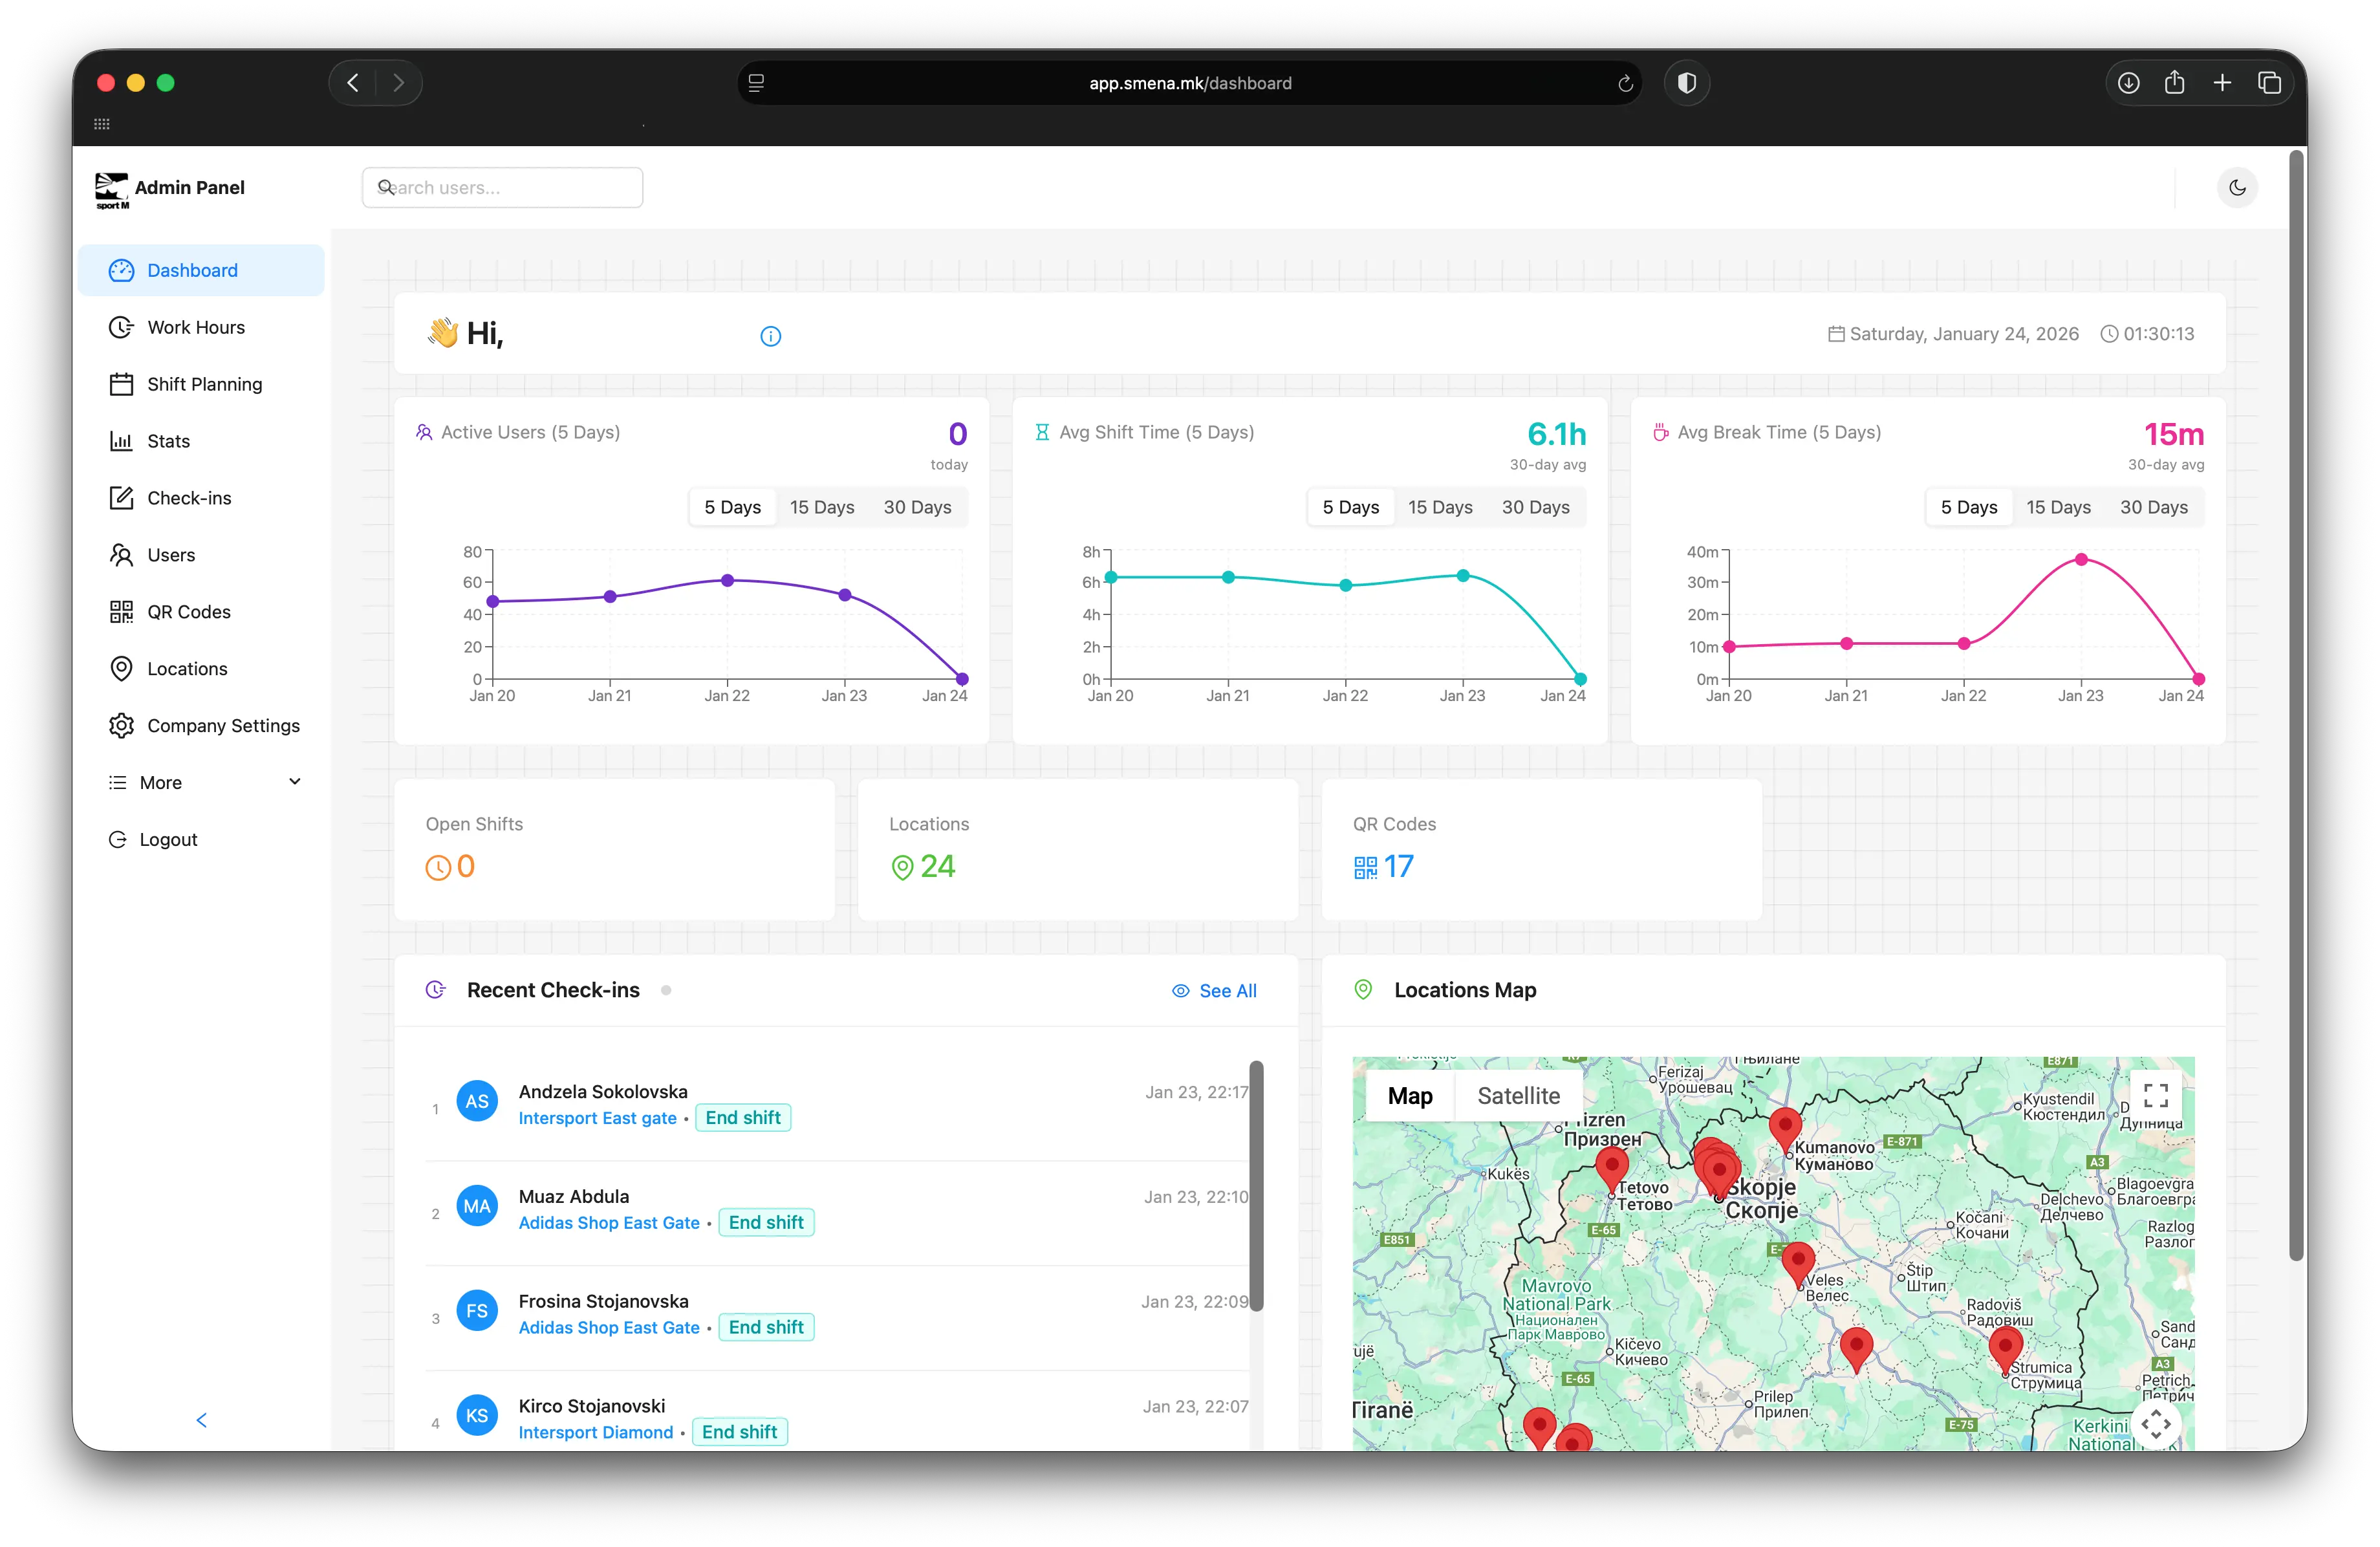Open Company Settings gear icon
Viewport: 2380px width, 1547px height.
pyautogui.click(x=121, y=725)
